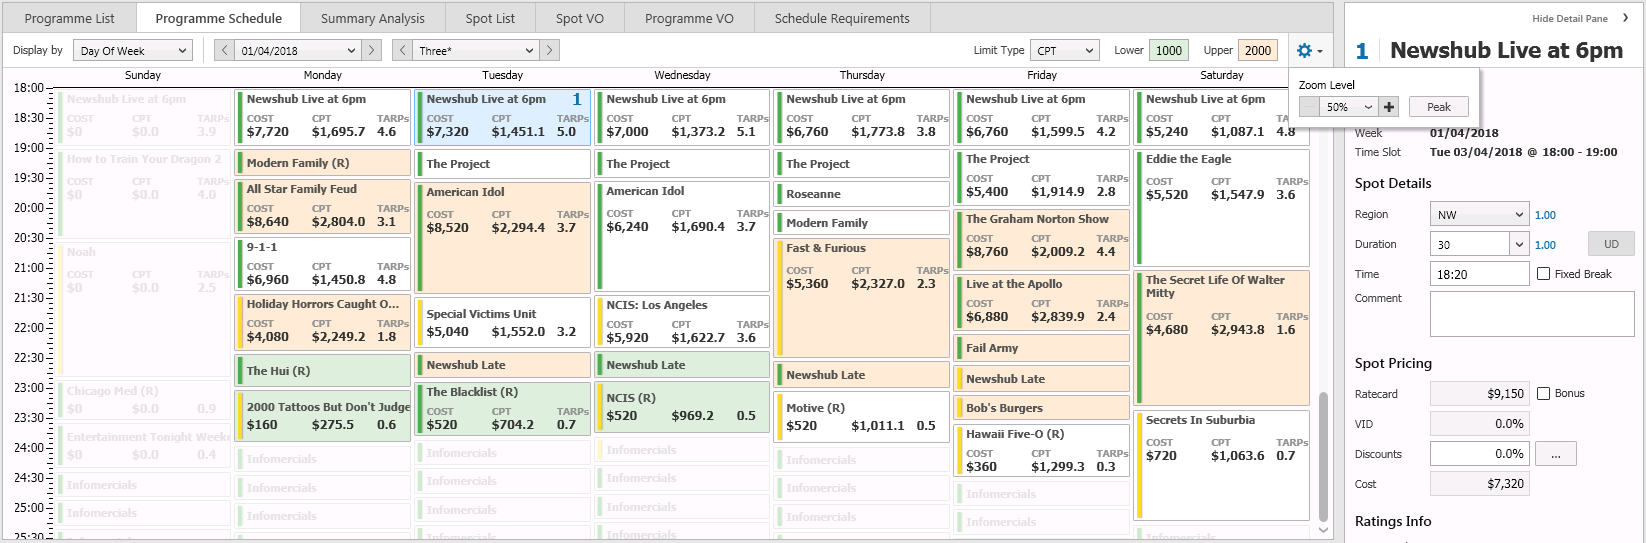Click the Time 18:20 field
The image size is (1646, 543).
(1479, 274)
